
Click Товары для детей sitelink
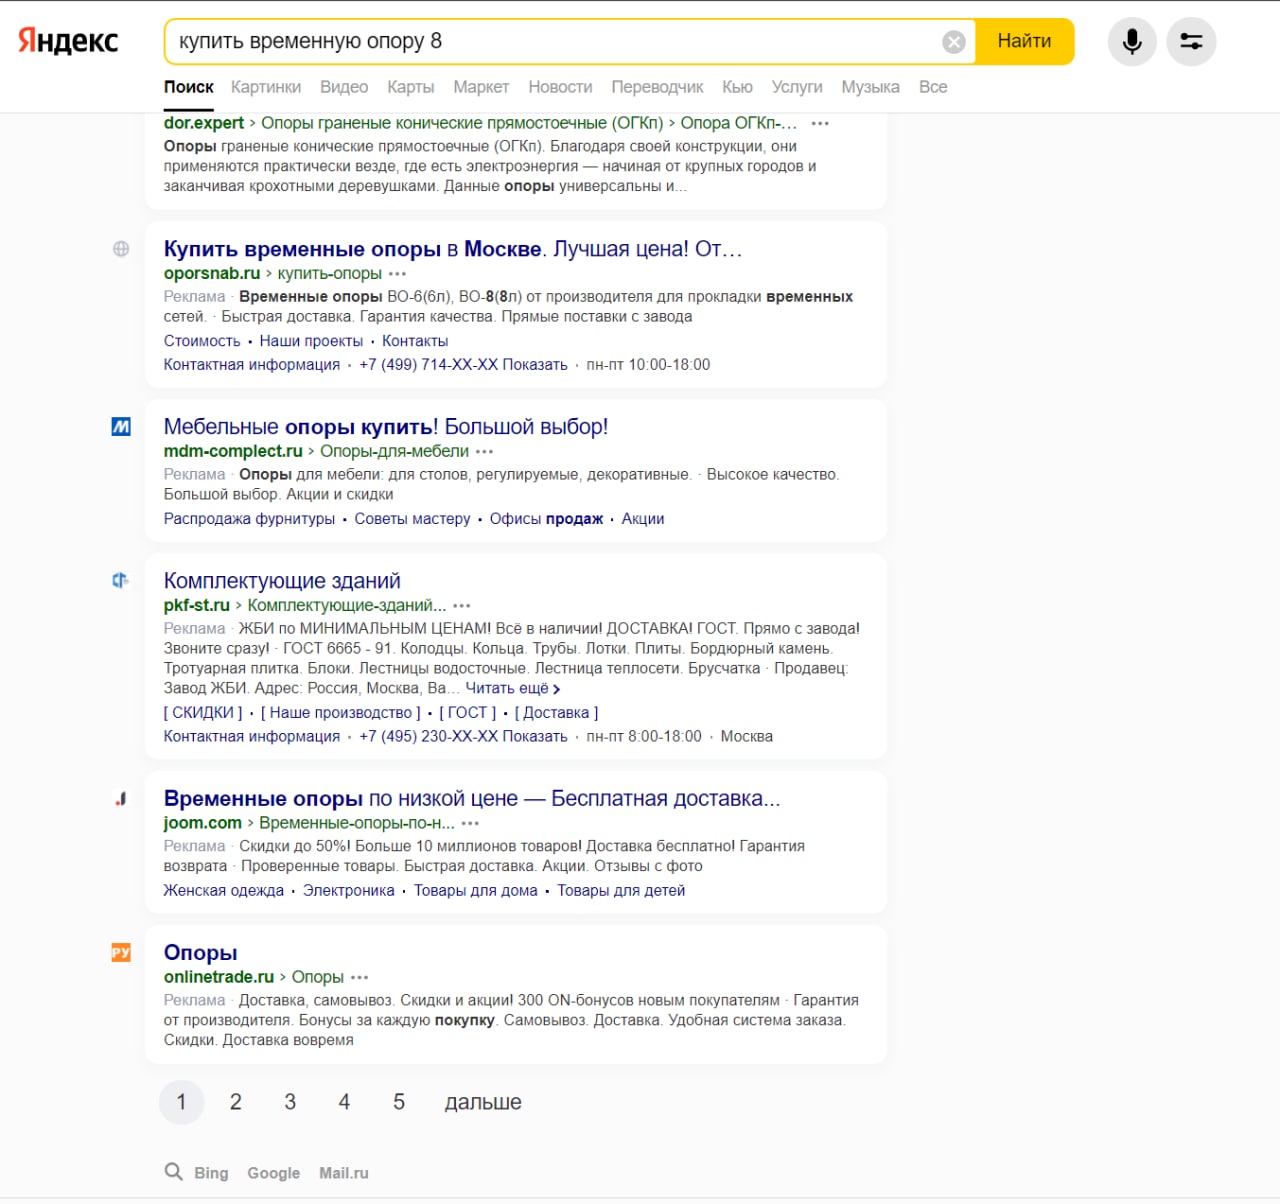click(621, 891)
